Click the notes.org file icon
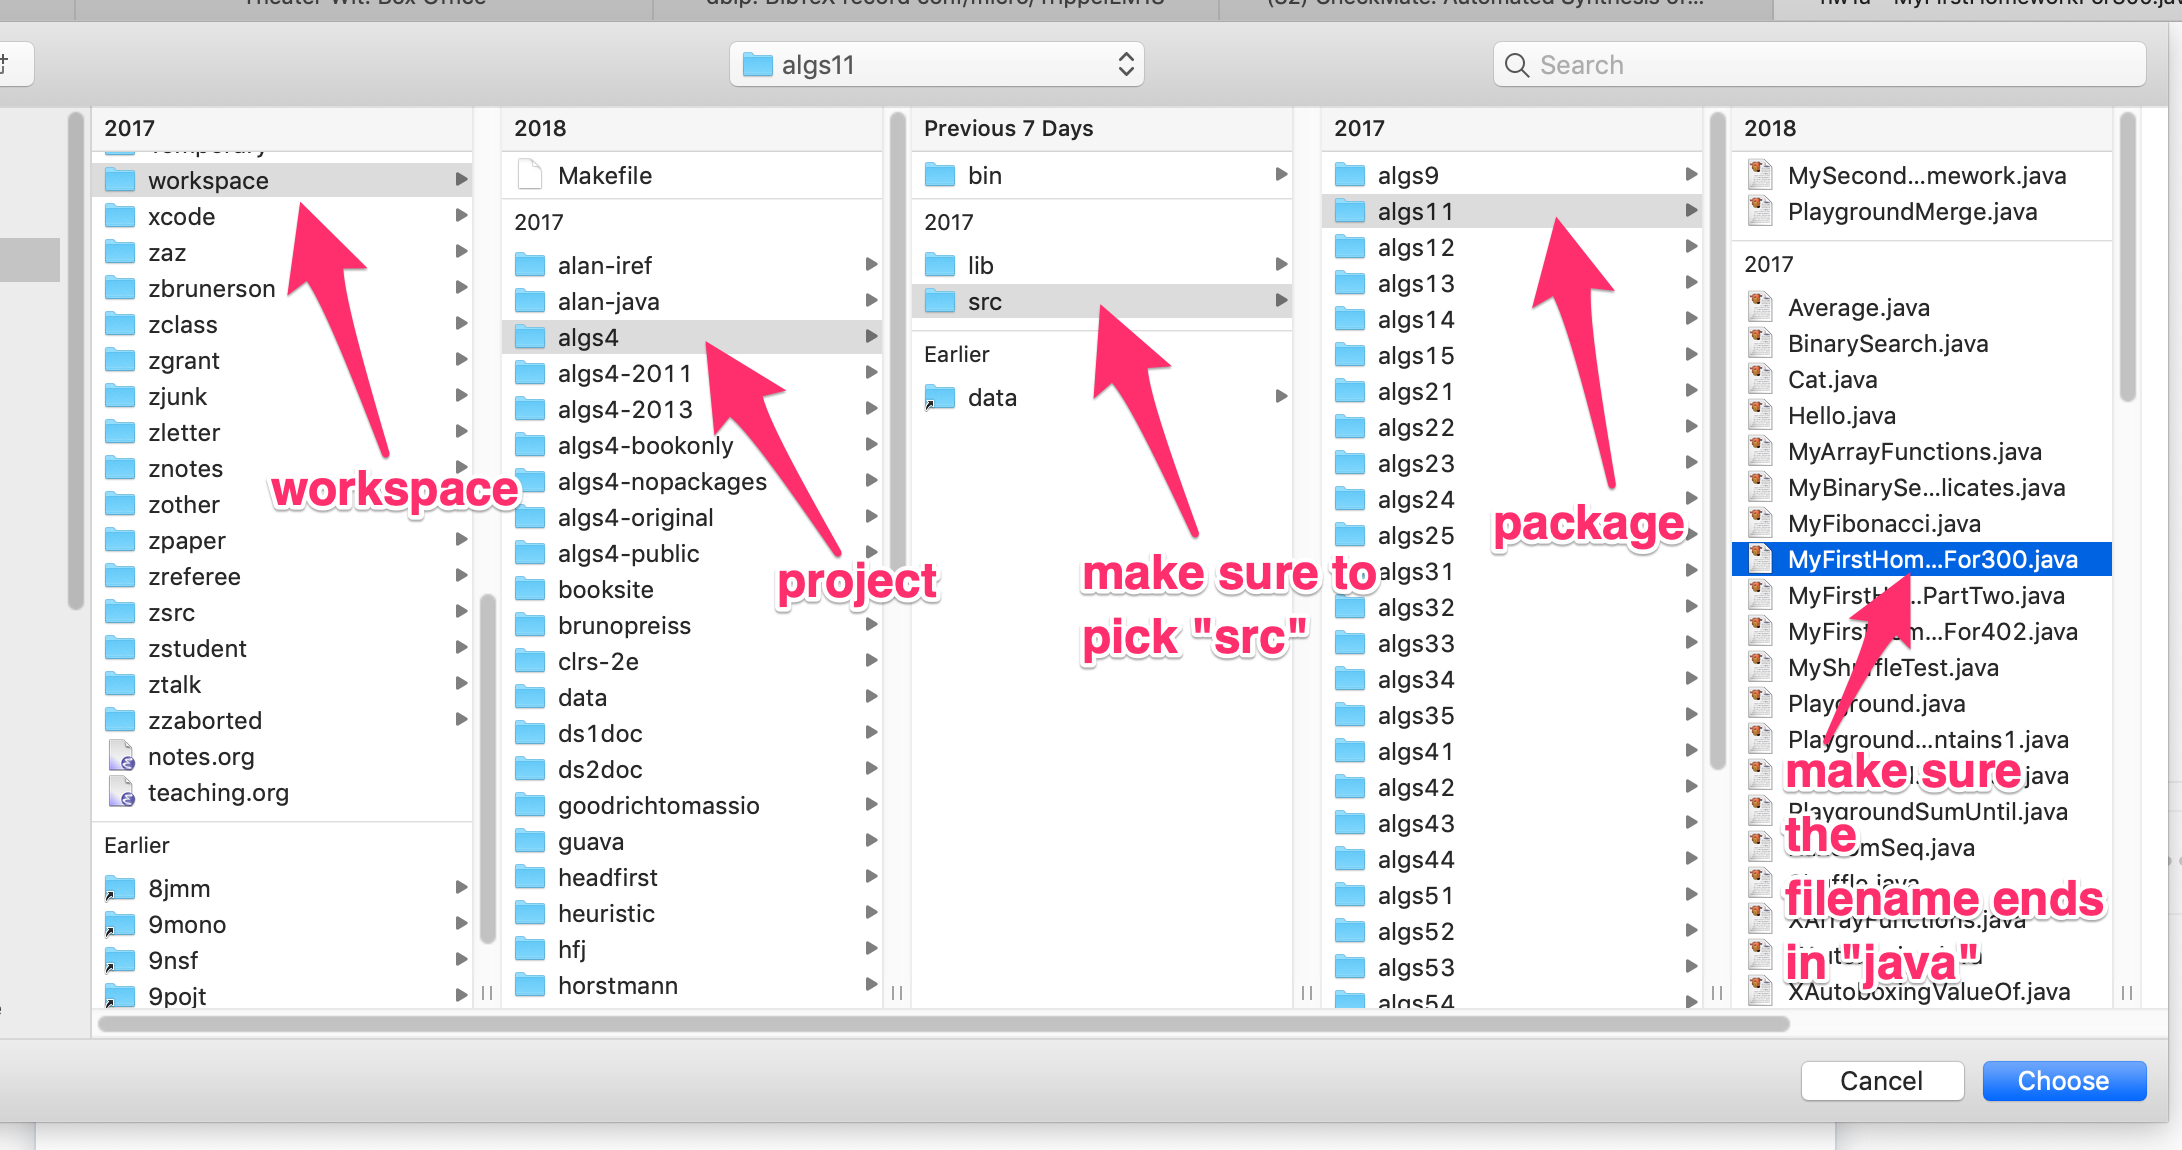This screenshot has height=1150, width=2182. click(x=120, y=757)
